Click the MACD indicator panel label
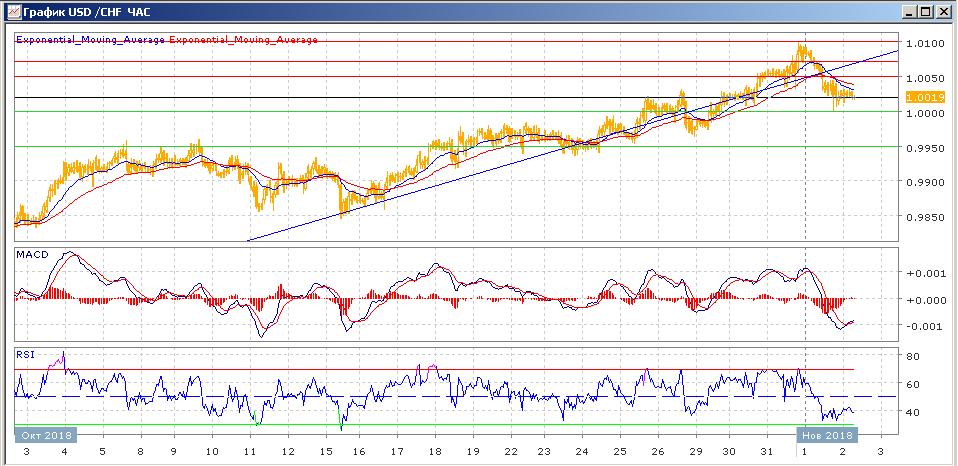Image resolution: width=958 pixels, height=466 pixels. [x=31, y=254]
